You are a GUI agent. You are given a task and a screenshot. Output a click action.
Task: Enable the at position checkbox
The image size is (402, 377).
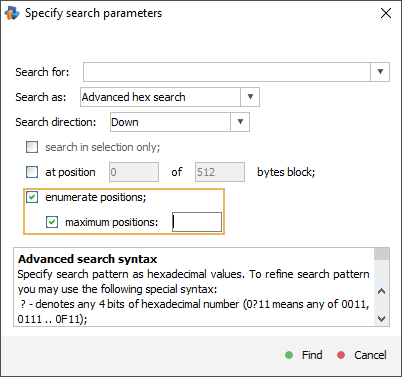[32, 172]
